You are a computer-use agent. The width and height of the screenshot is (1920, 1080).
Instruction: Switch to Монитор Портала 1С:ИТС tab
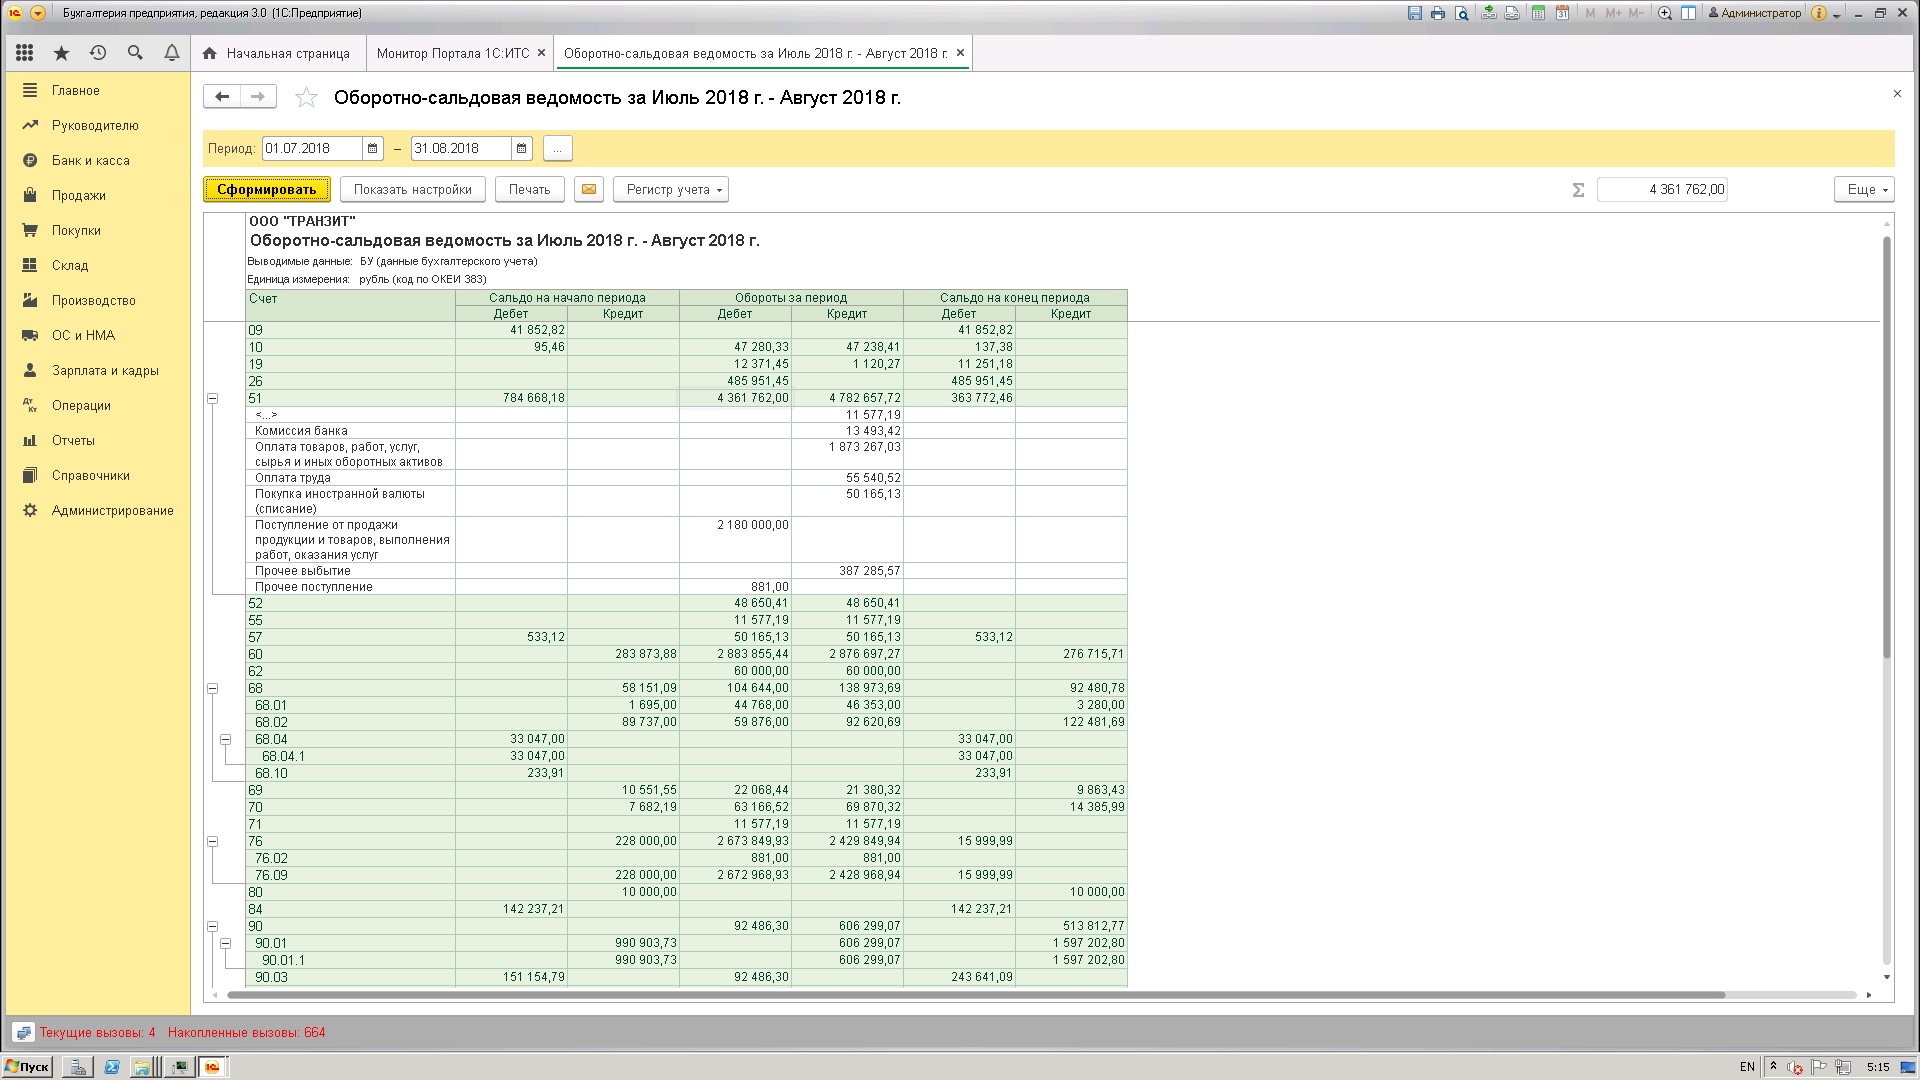(x=452, y=53)
